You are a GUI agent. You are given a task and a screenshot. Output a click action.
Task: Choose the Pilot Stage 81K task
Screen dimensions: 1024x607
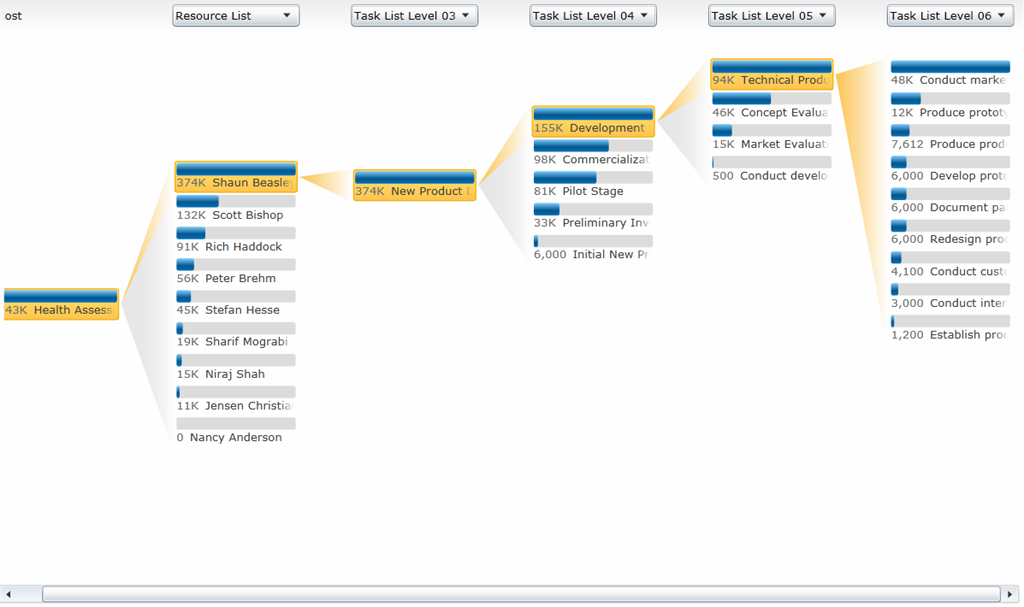click(x=593, y=185)
